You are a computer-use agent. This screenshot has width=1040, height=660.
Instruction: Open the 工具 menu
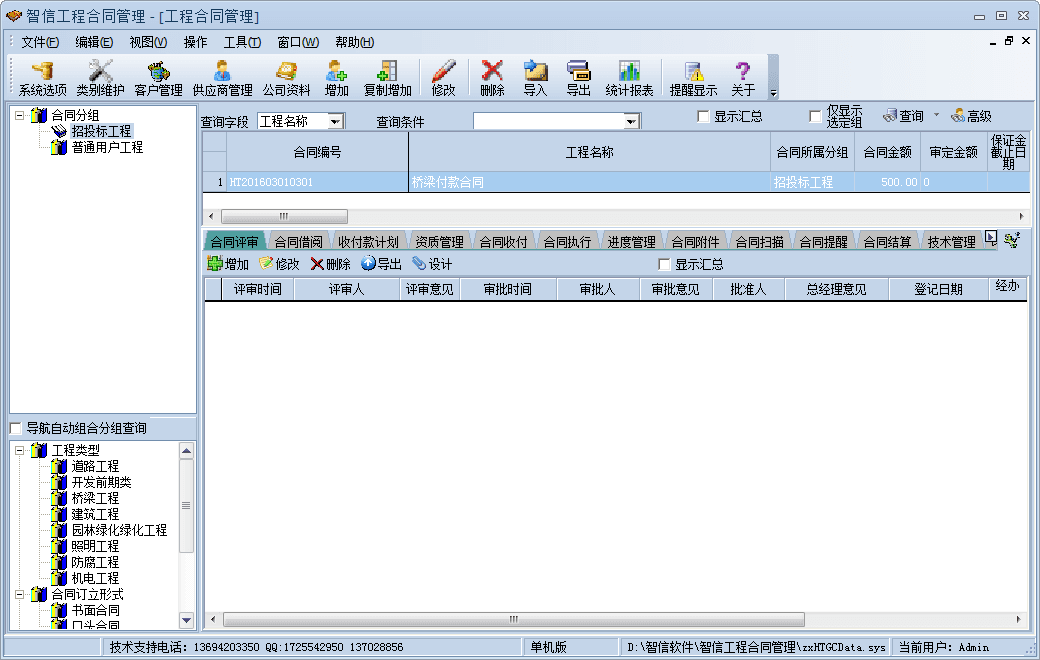[x=241, y=42]
